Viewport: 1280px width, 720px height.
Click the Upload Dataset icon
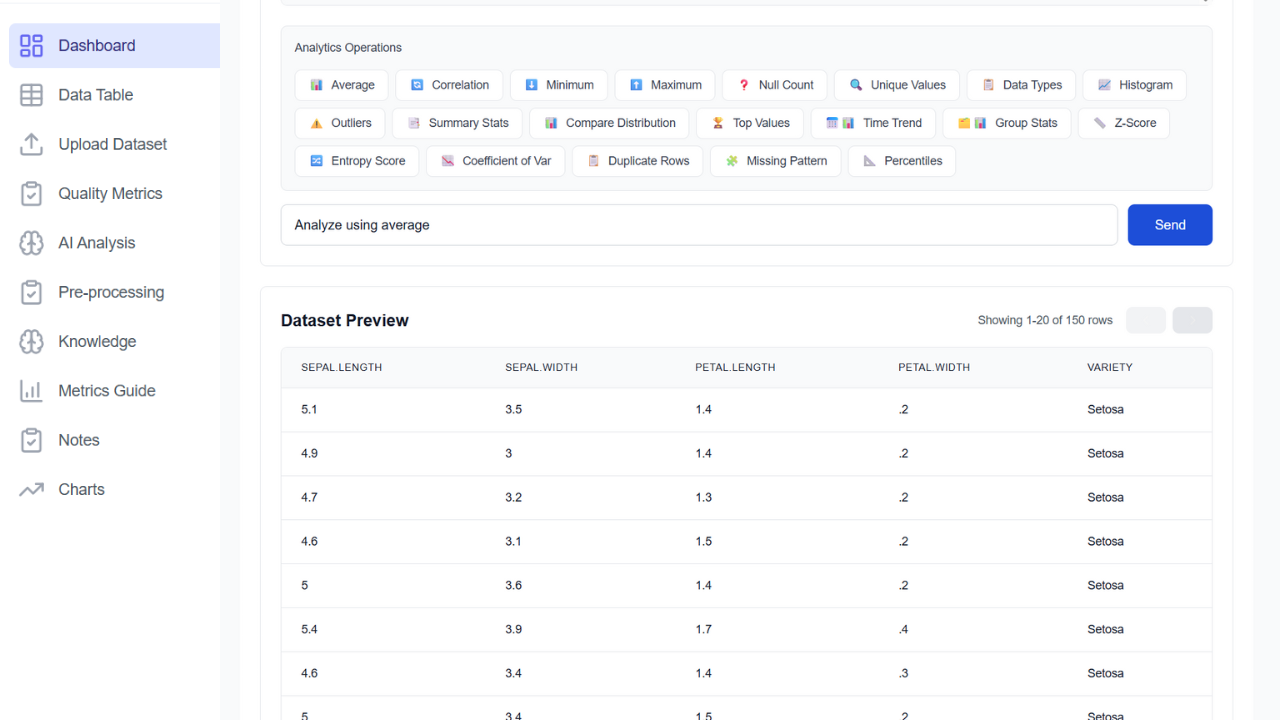pyautogui.click(x=31, y=144)
